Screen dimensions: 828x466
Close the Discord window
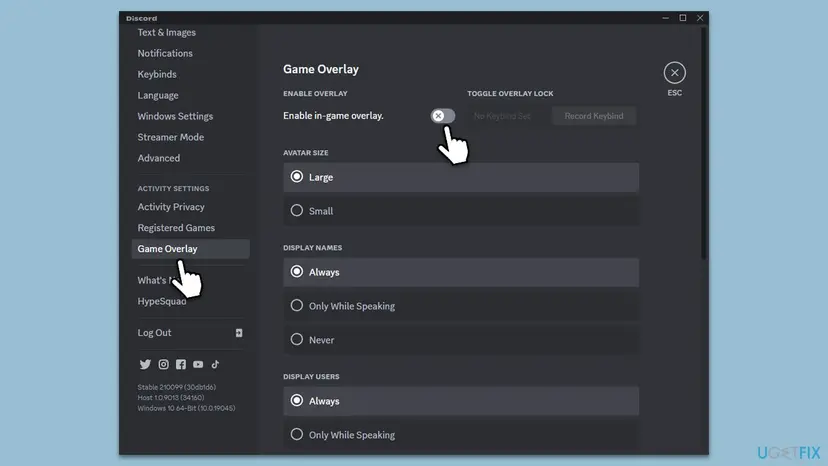tap(700, 18)
